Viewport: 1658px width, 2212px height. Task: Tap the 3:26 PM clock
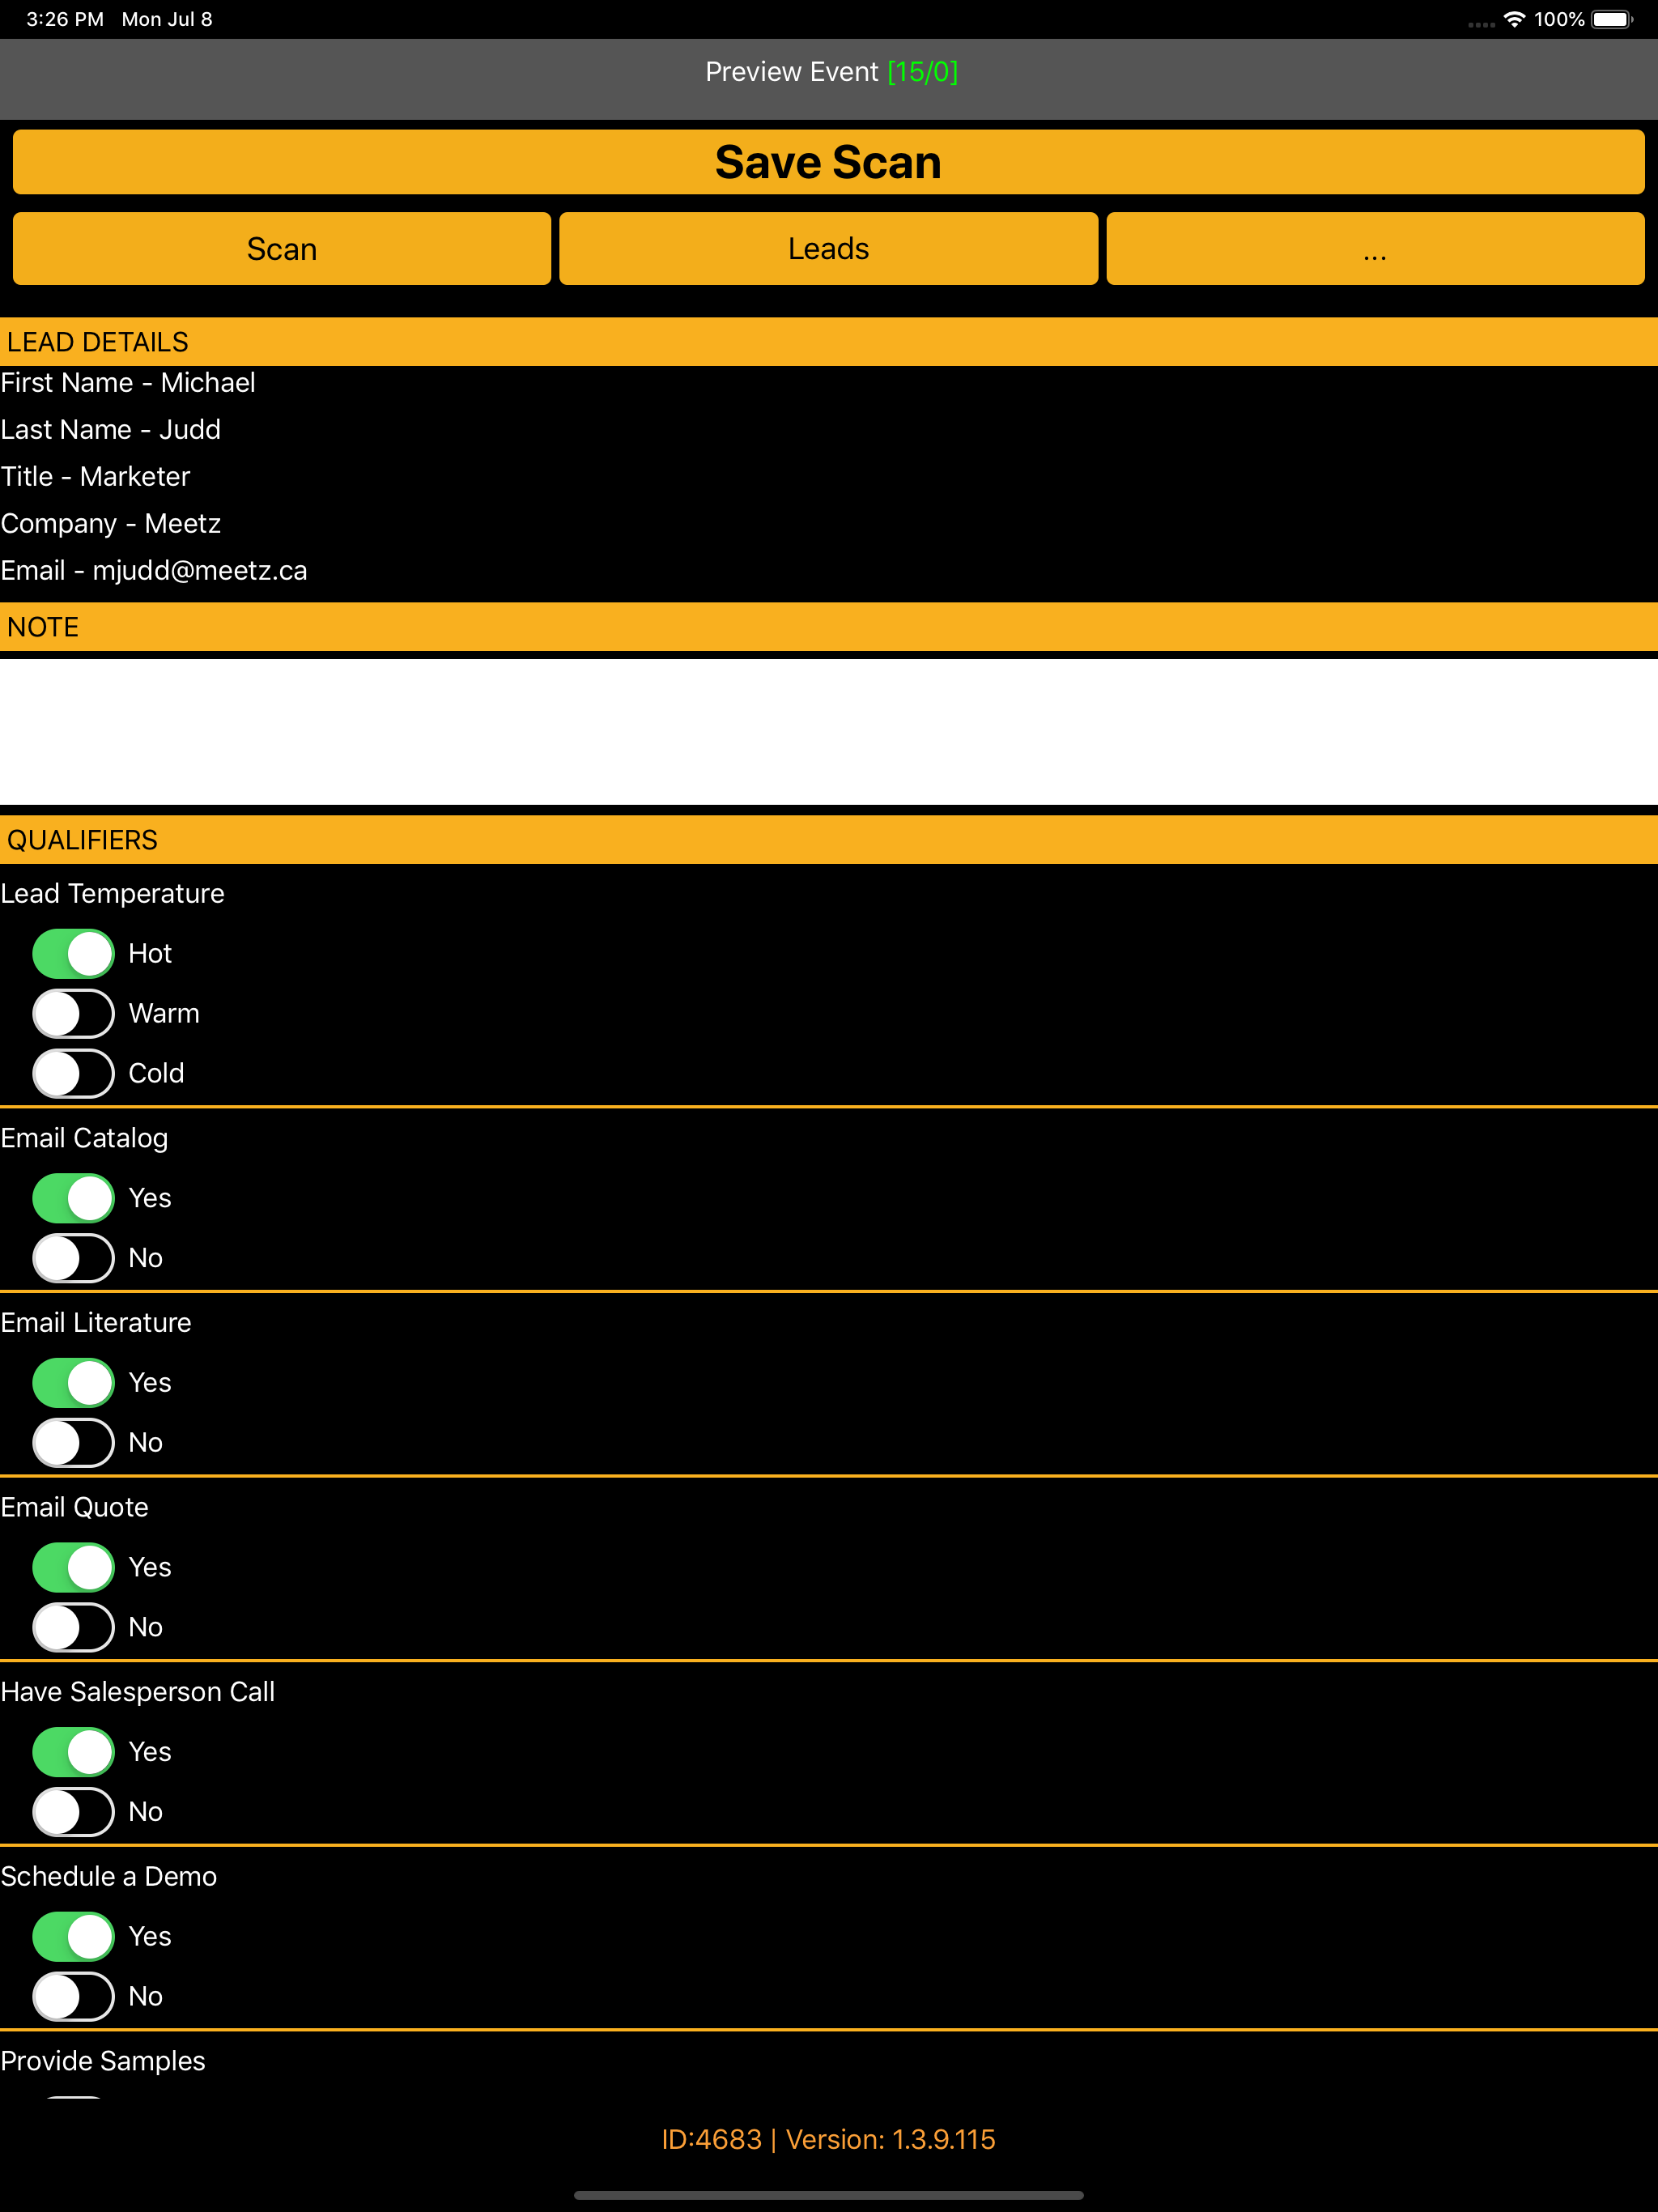[x=65, y=19]
